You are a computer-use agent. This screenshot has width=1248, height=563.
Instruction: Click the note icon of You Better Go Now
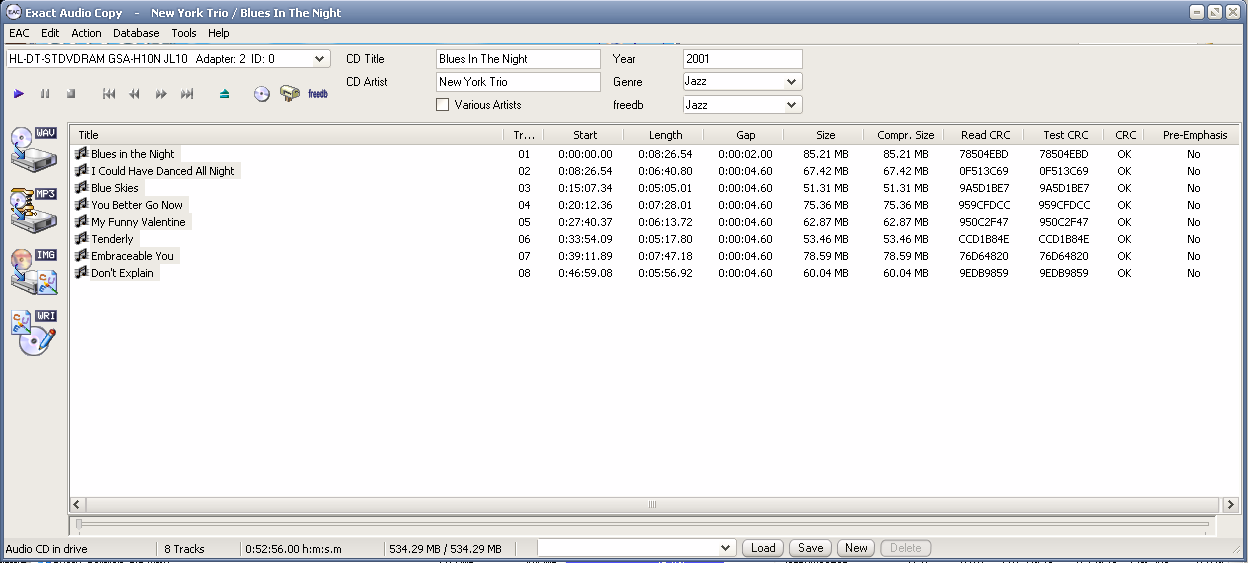[x=82, y=205]
